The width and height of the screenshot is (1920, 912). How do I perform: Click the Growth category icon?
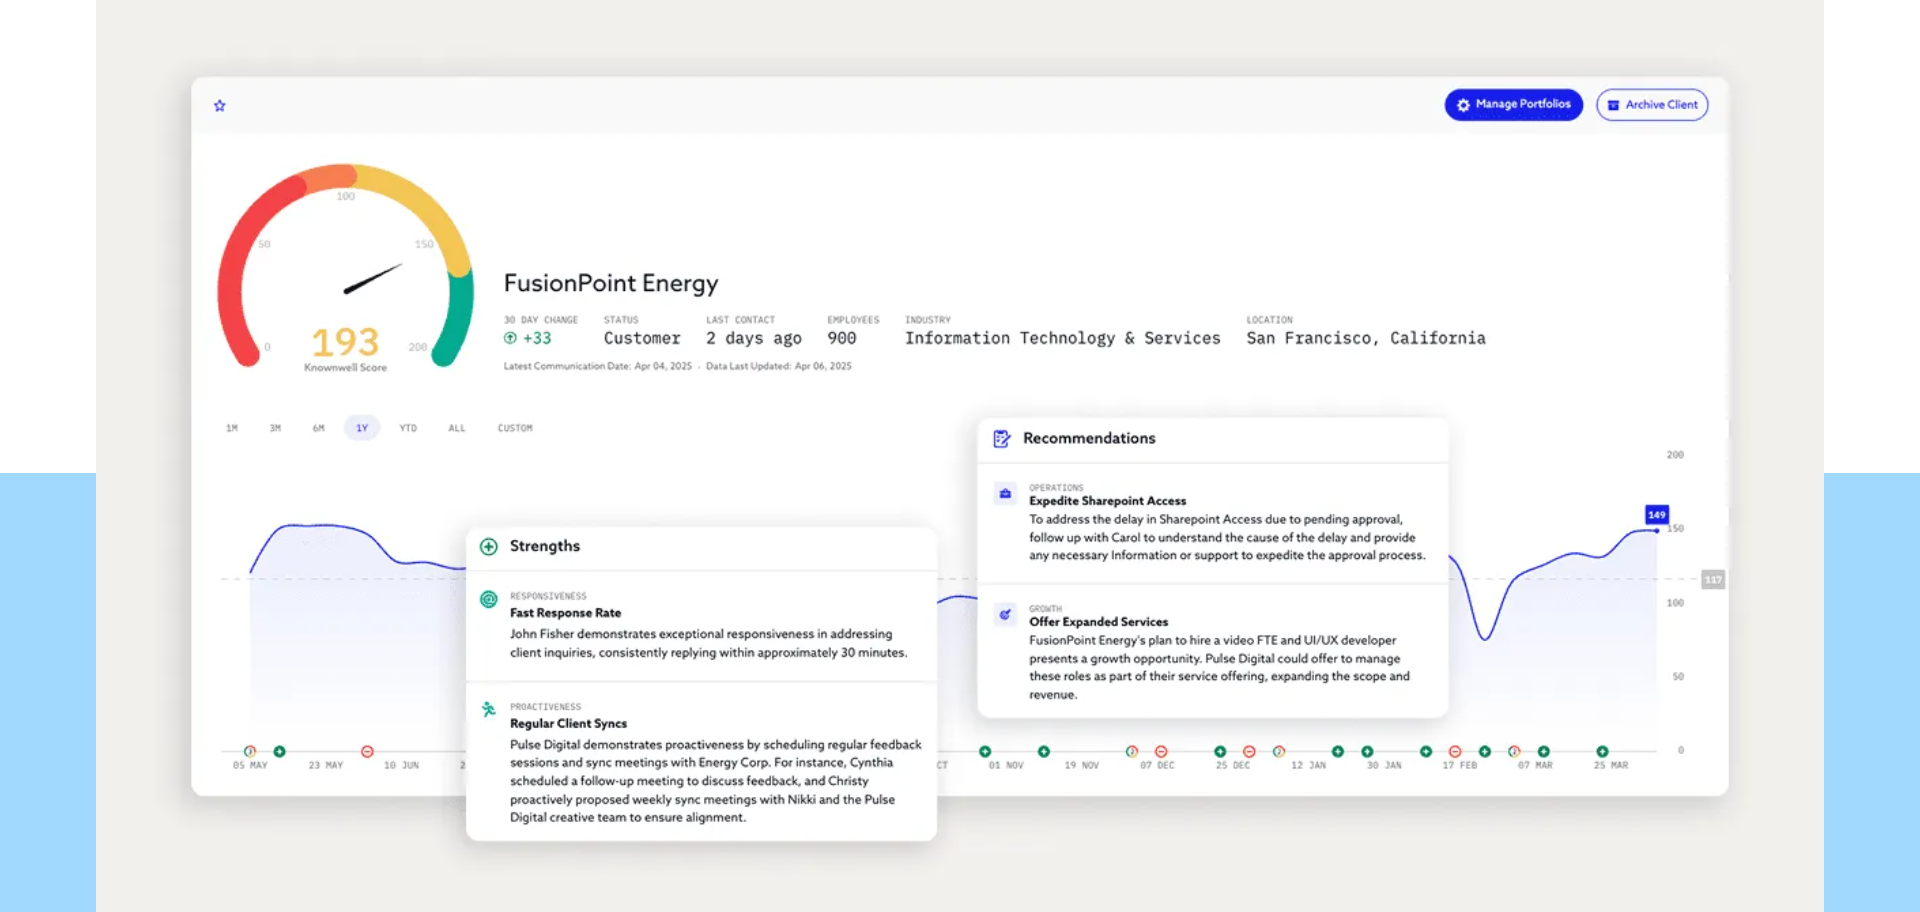point(1005,615)
